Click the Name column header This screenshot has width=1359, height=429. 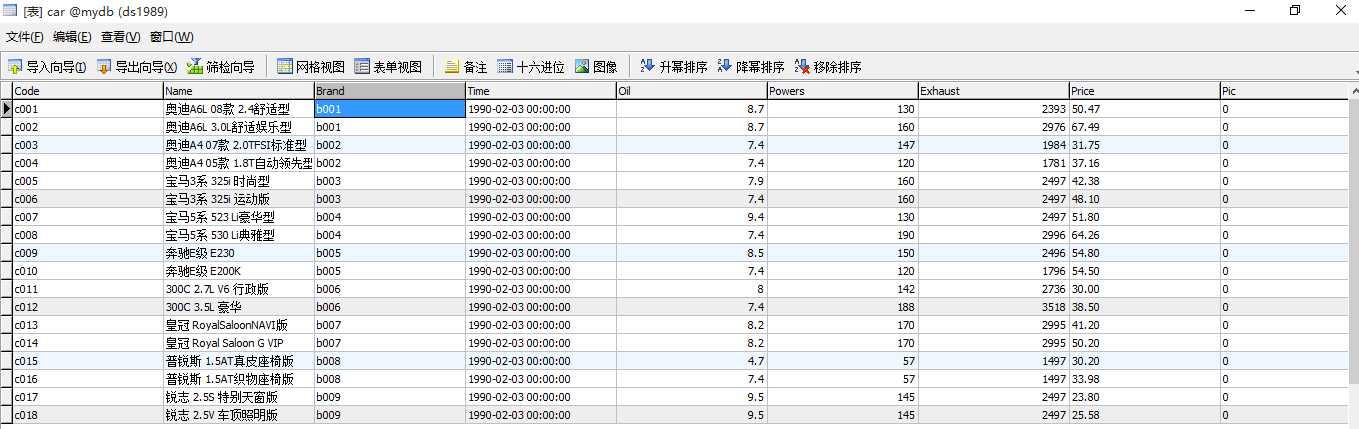click(239, 91)
